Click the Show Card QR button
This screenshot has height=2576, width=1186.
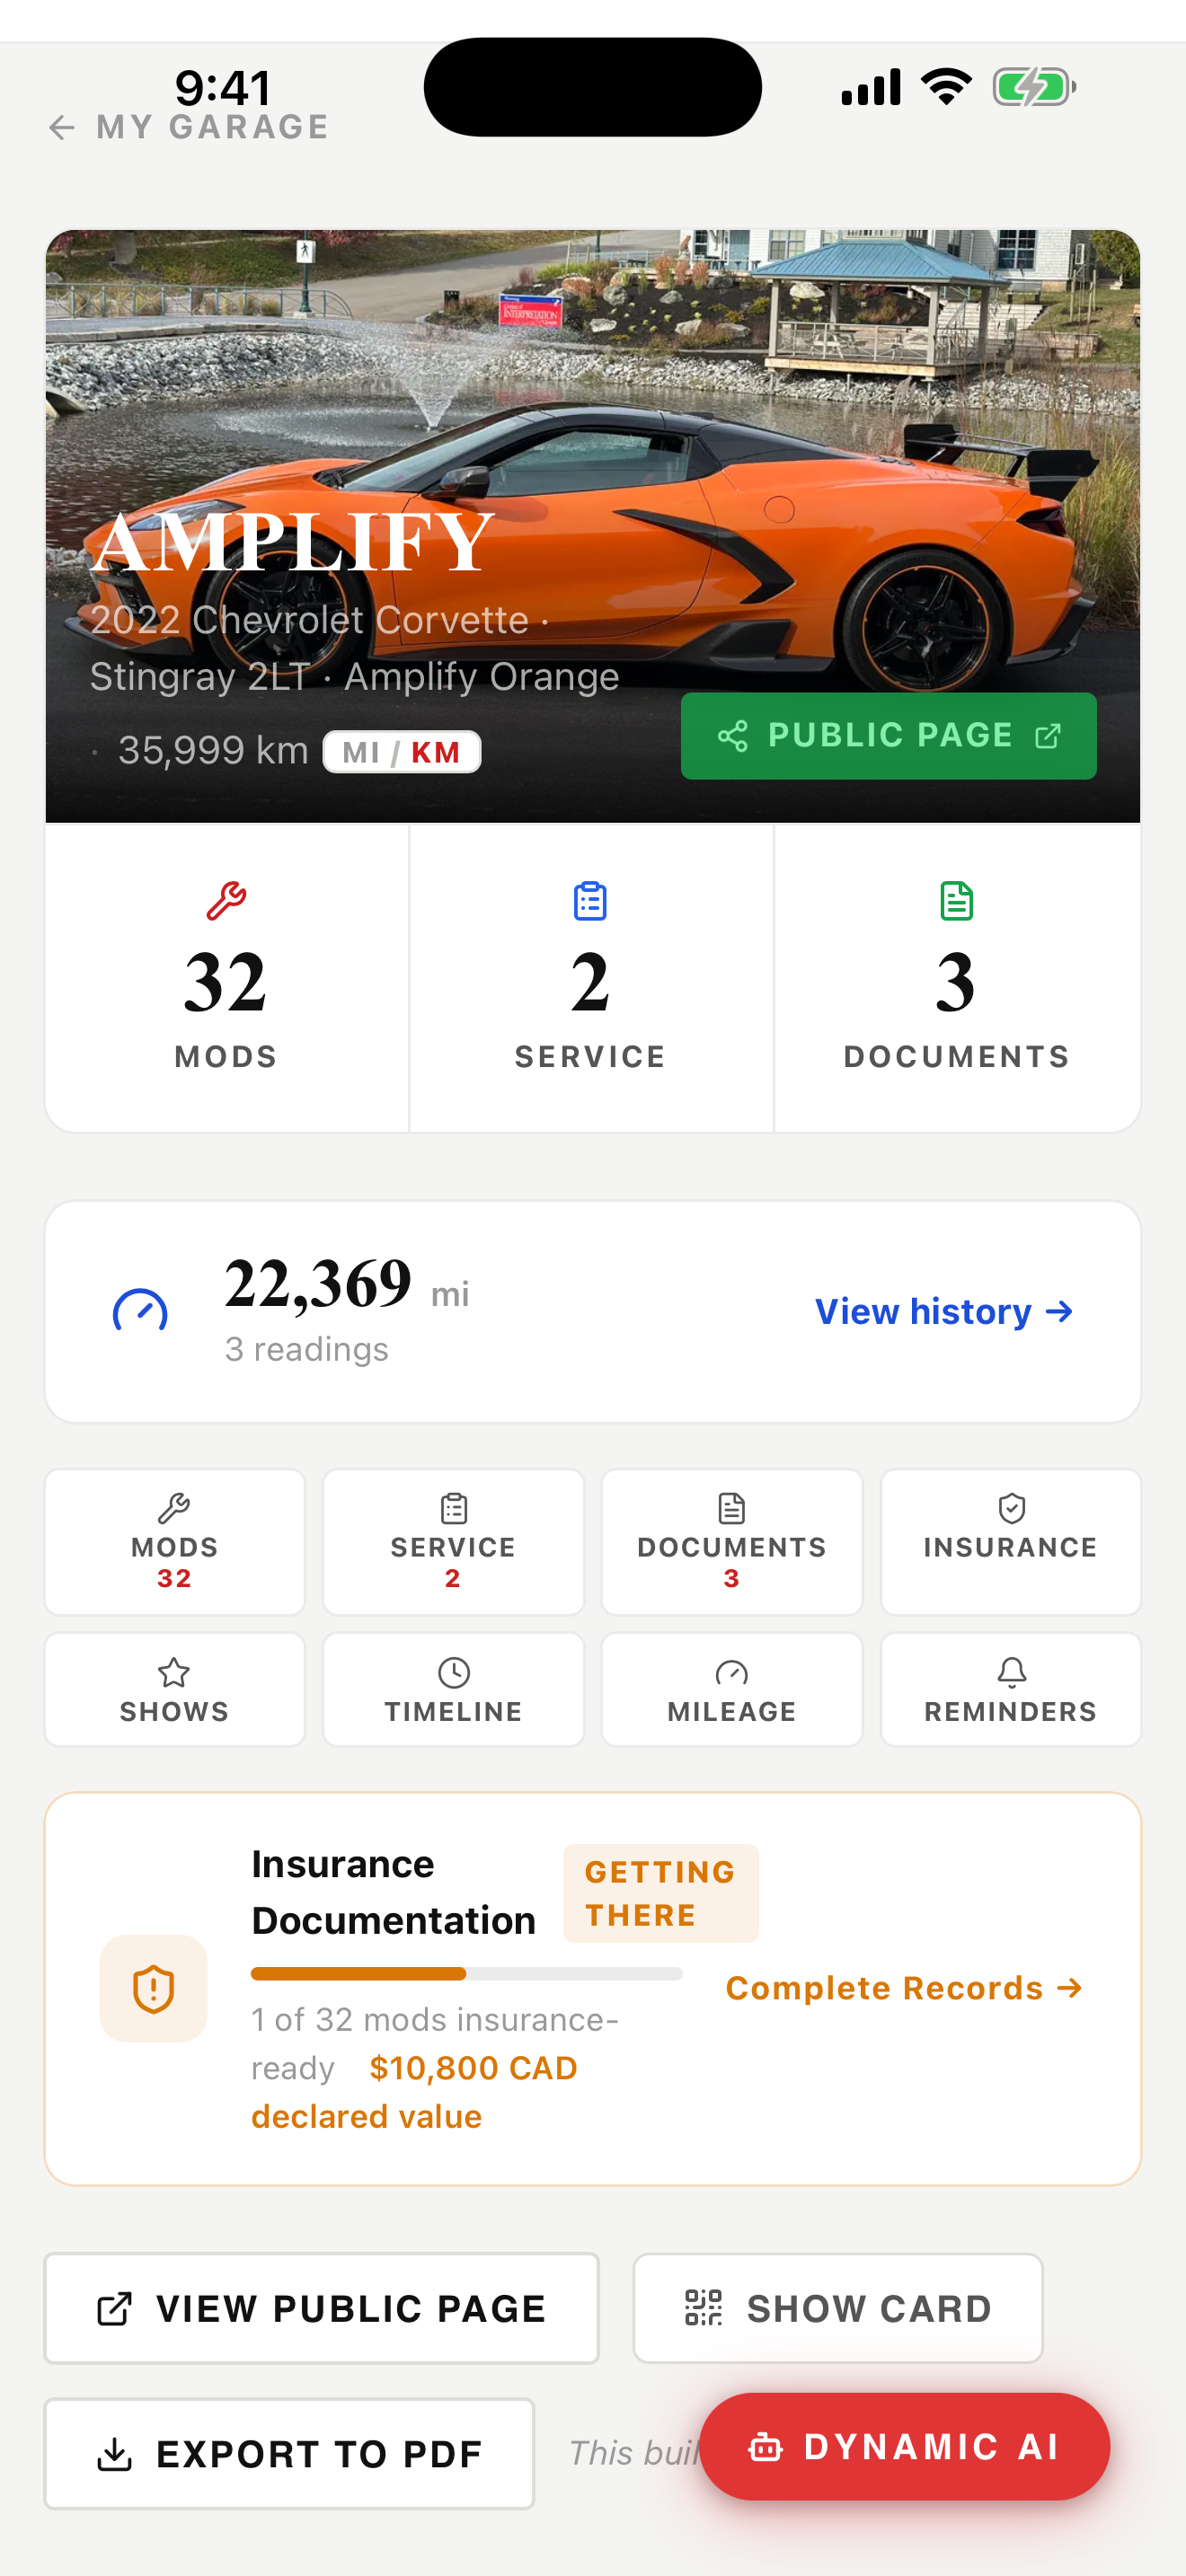[838, 2308]
